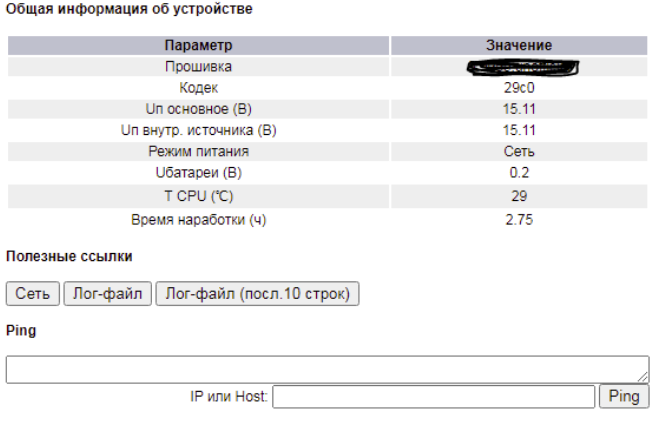664x424 pixels.
Task: Select the Режим питания value Сеть
Action: [519, 151]
